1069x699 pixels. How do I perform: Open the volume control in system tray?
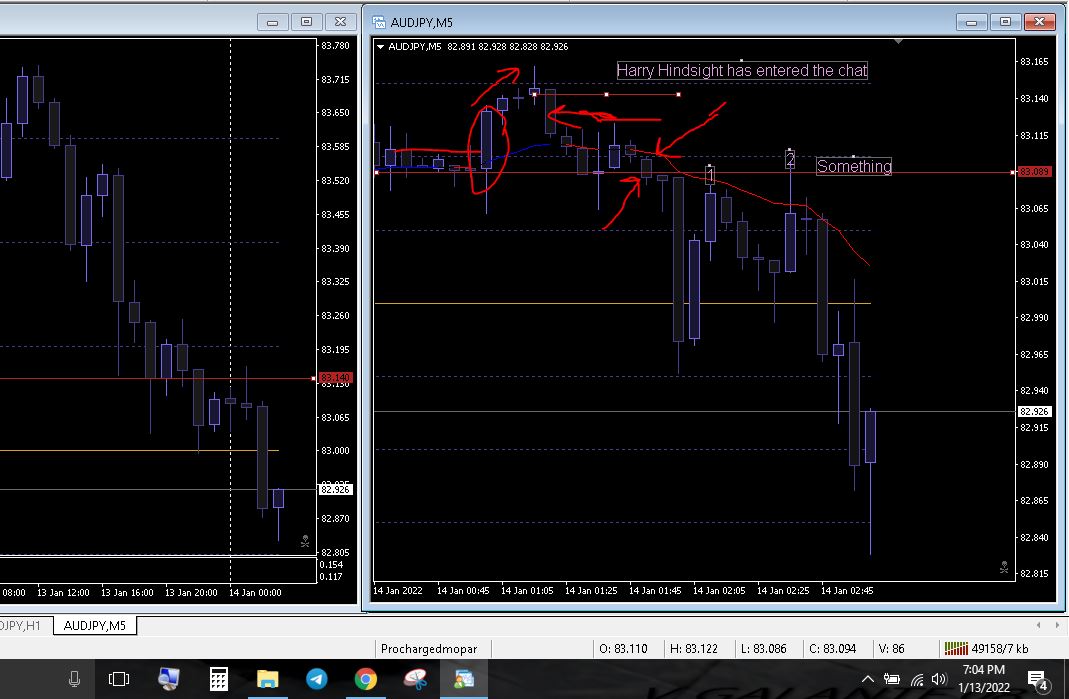[938, 680]
